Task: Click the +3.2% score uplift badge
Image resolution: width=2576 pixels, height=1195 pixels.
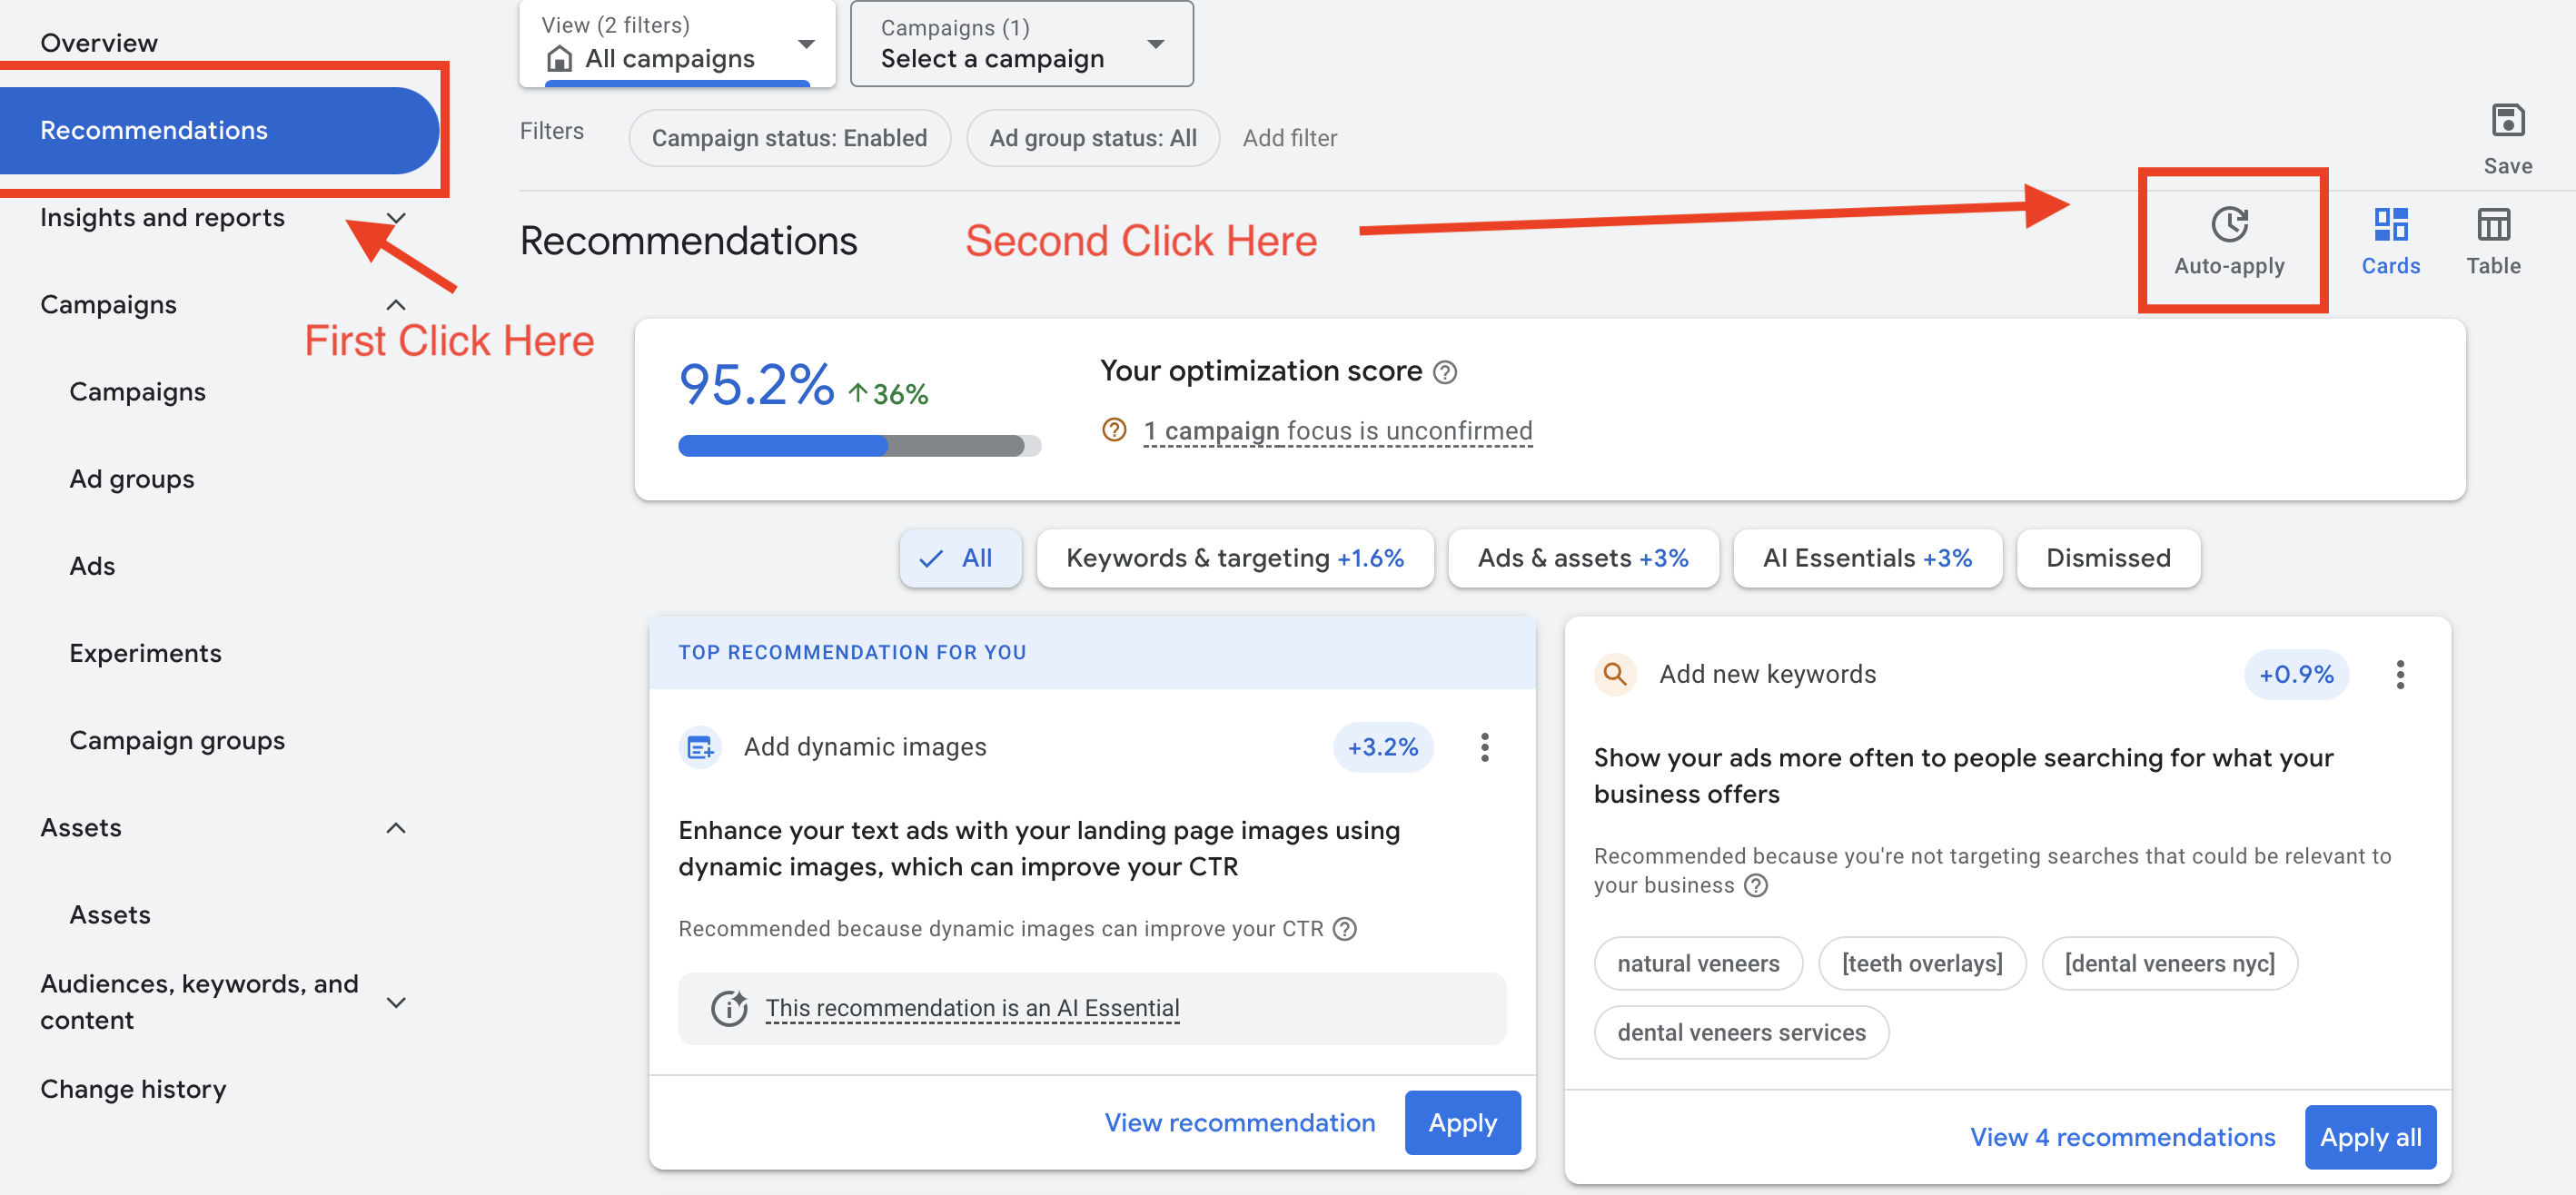Action: pos(1383,747)
